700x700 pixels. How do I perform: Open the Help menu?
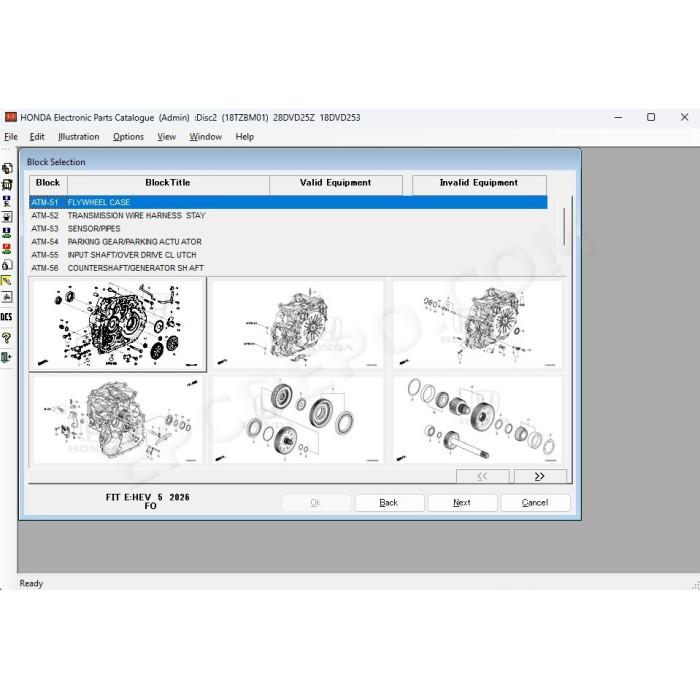click(x=245, y=137)
